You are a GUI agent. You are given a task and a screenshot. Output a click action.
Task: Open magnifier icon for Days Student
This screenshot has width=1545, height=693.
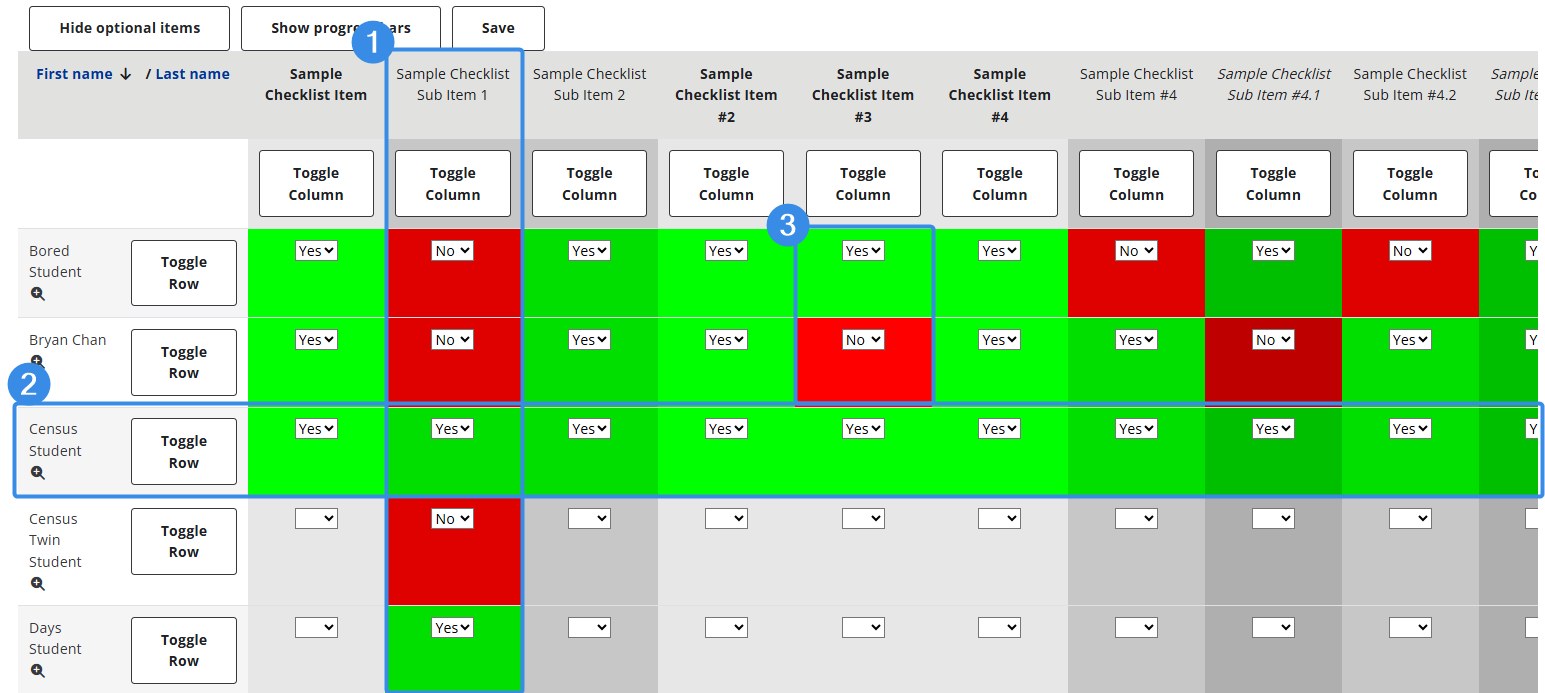(38, 671)
